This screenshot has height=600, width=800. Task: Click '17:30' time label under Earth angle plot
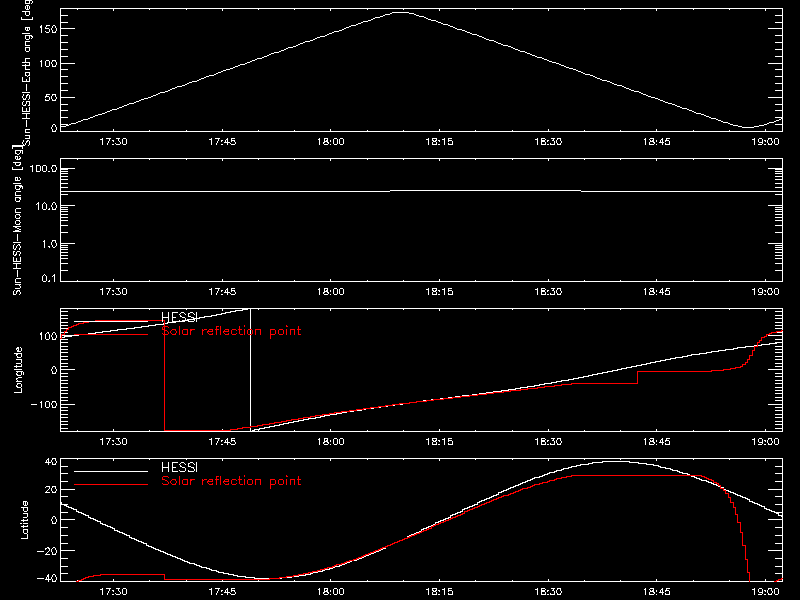[113, 141]
